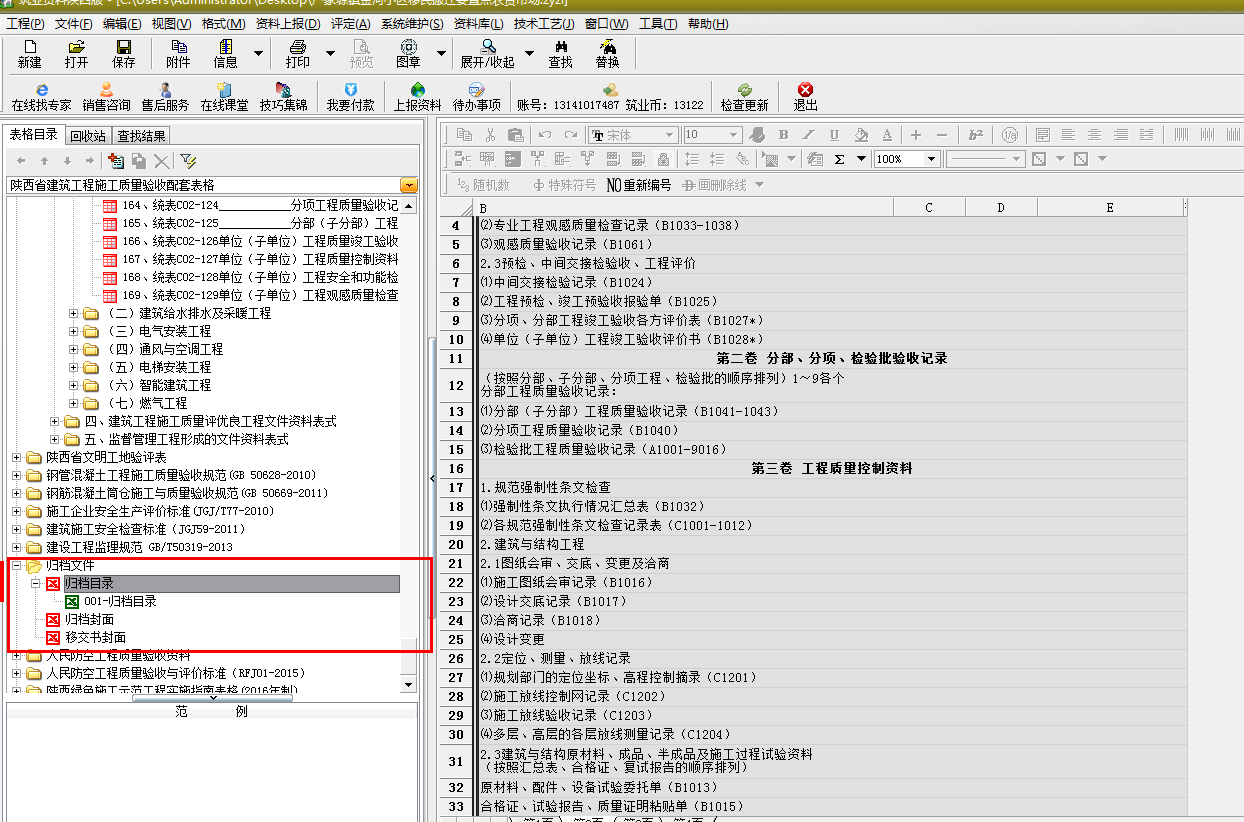Open the 陕西省建筑工程 form set dropdown
Image resolution: width=1244 pixels, height=822 pixels.
(408, 185)
